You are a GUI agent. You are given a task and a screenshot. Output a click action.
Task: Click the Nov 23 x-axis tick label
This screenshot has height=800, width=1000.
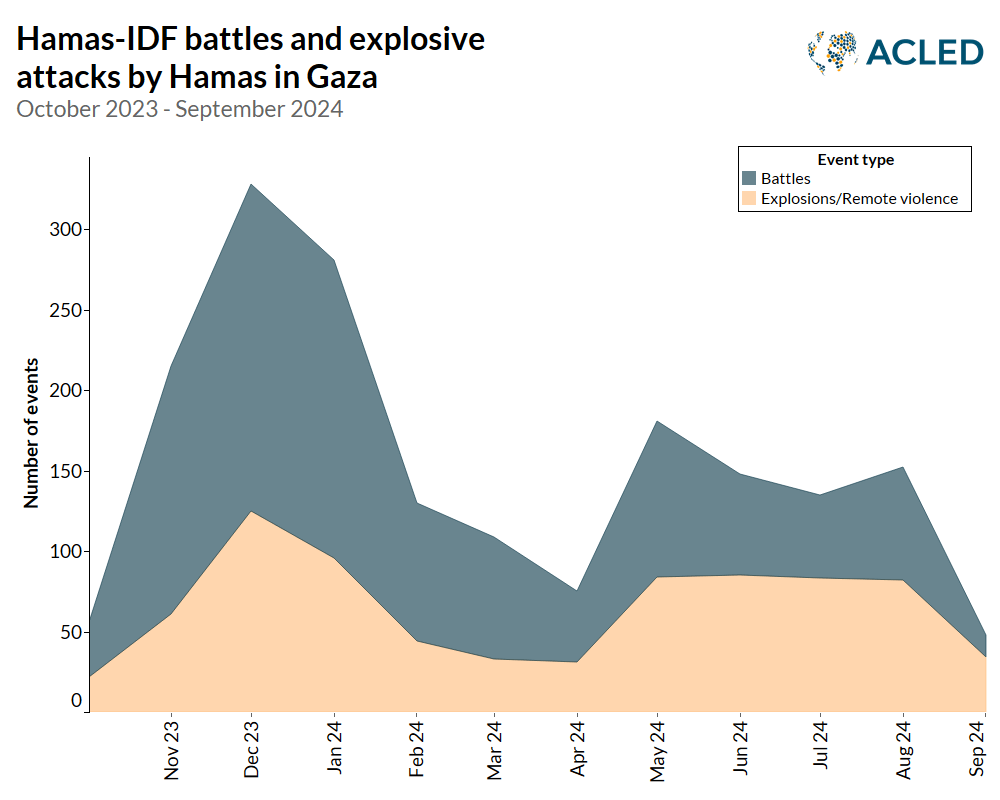tap(171, 751)
